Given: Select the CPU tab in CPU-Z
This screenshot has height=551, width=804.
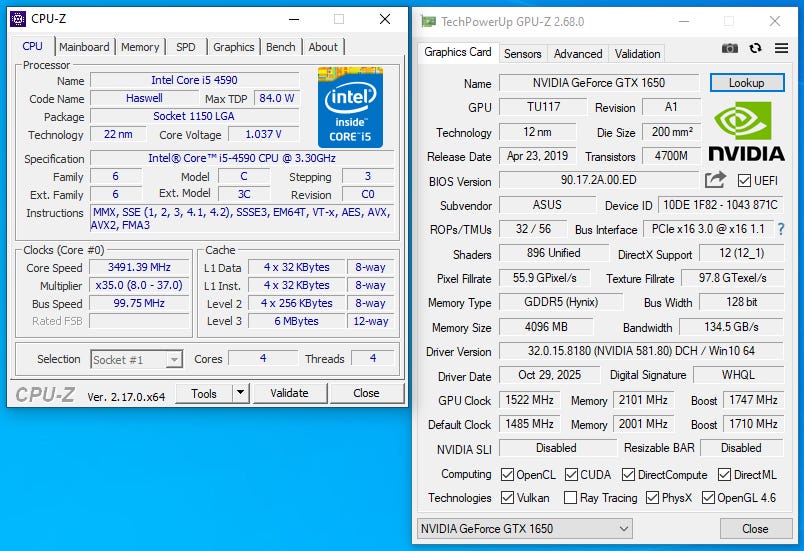Looking at the screenshot, I should [x=32, y=46].
